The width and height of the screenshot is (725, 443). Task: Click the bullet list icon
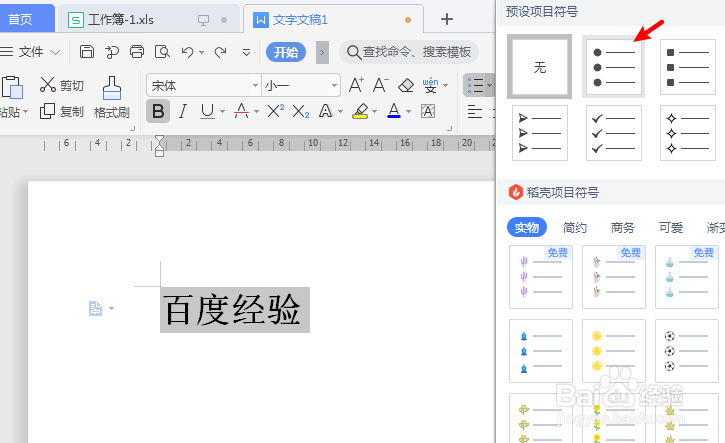pyautogui.click(x=475, y=85)
